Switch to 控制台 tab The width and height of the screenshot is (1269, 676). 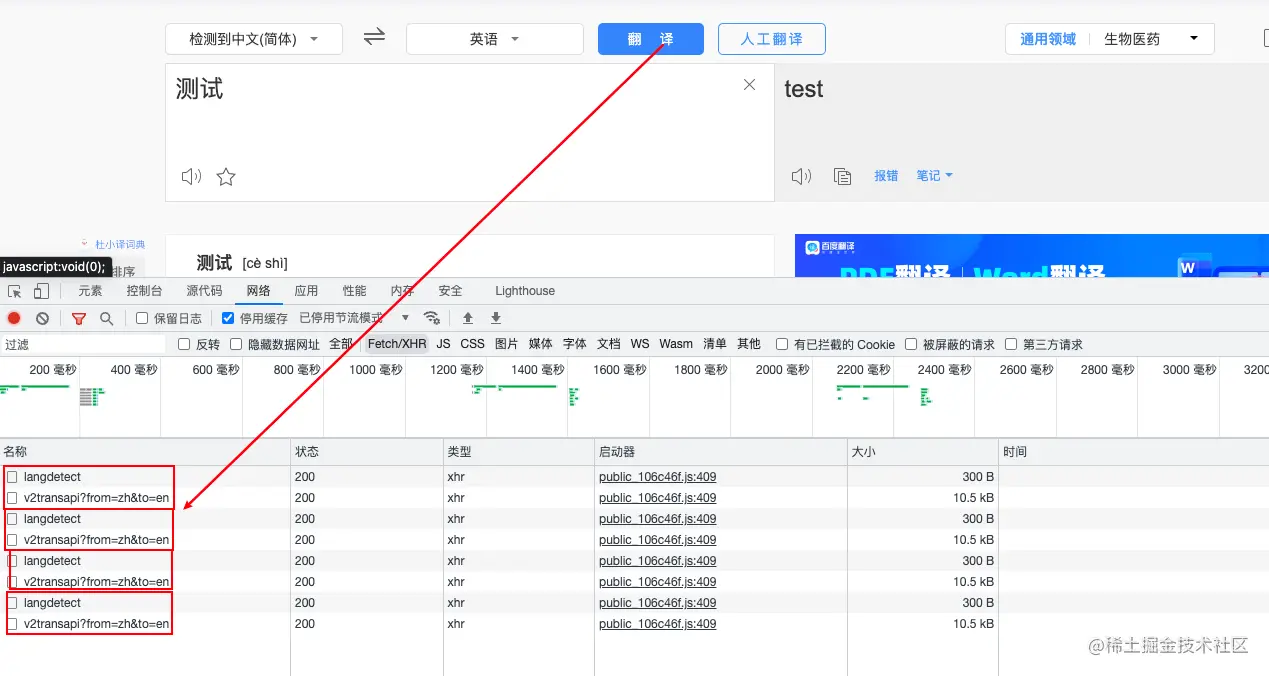coord(144,291)
